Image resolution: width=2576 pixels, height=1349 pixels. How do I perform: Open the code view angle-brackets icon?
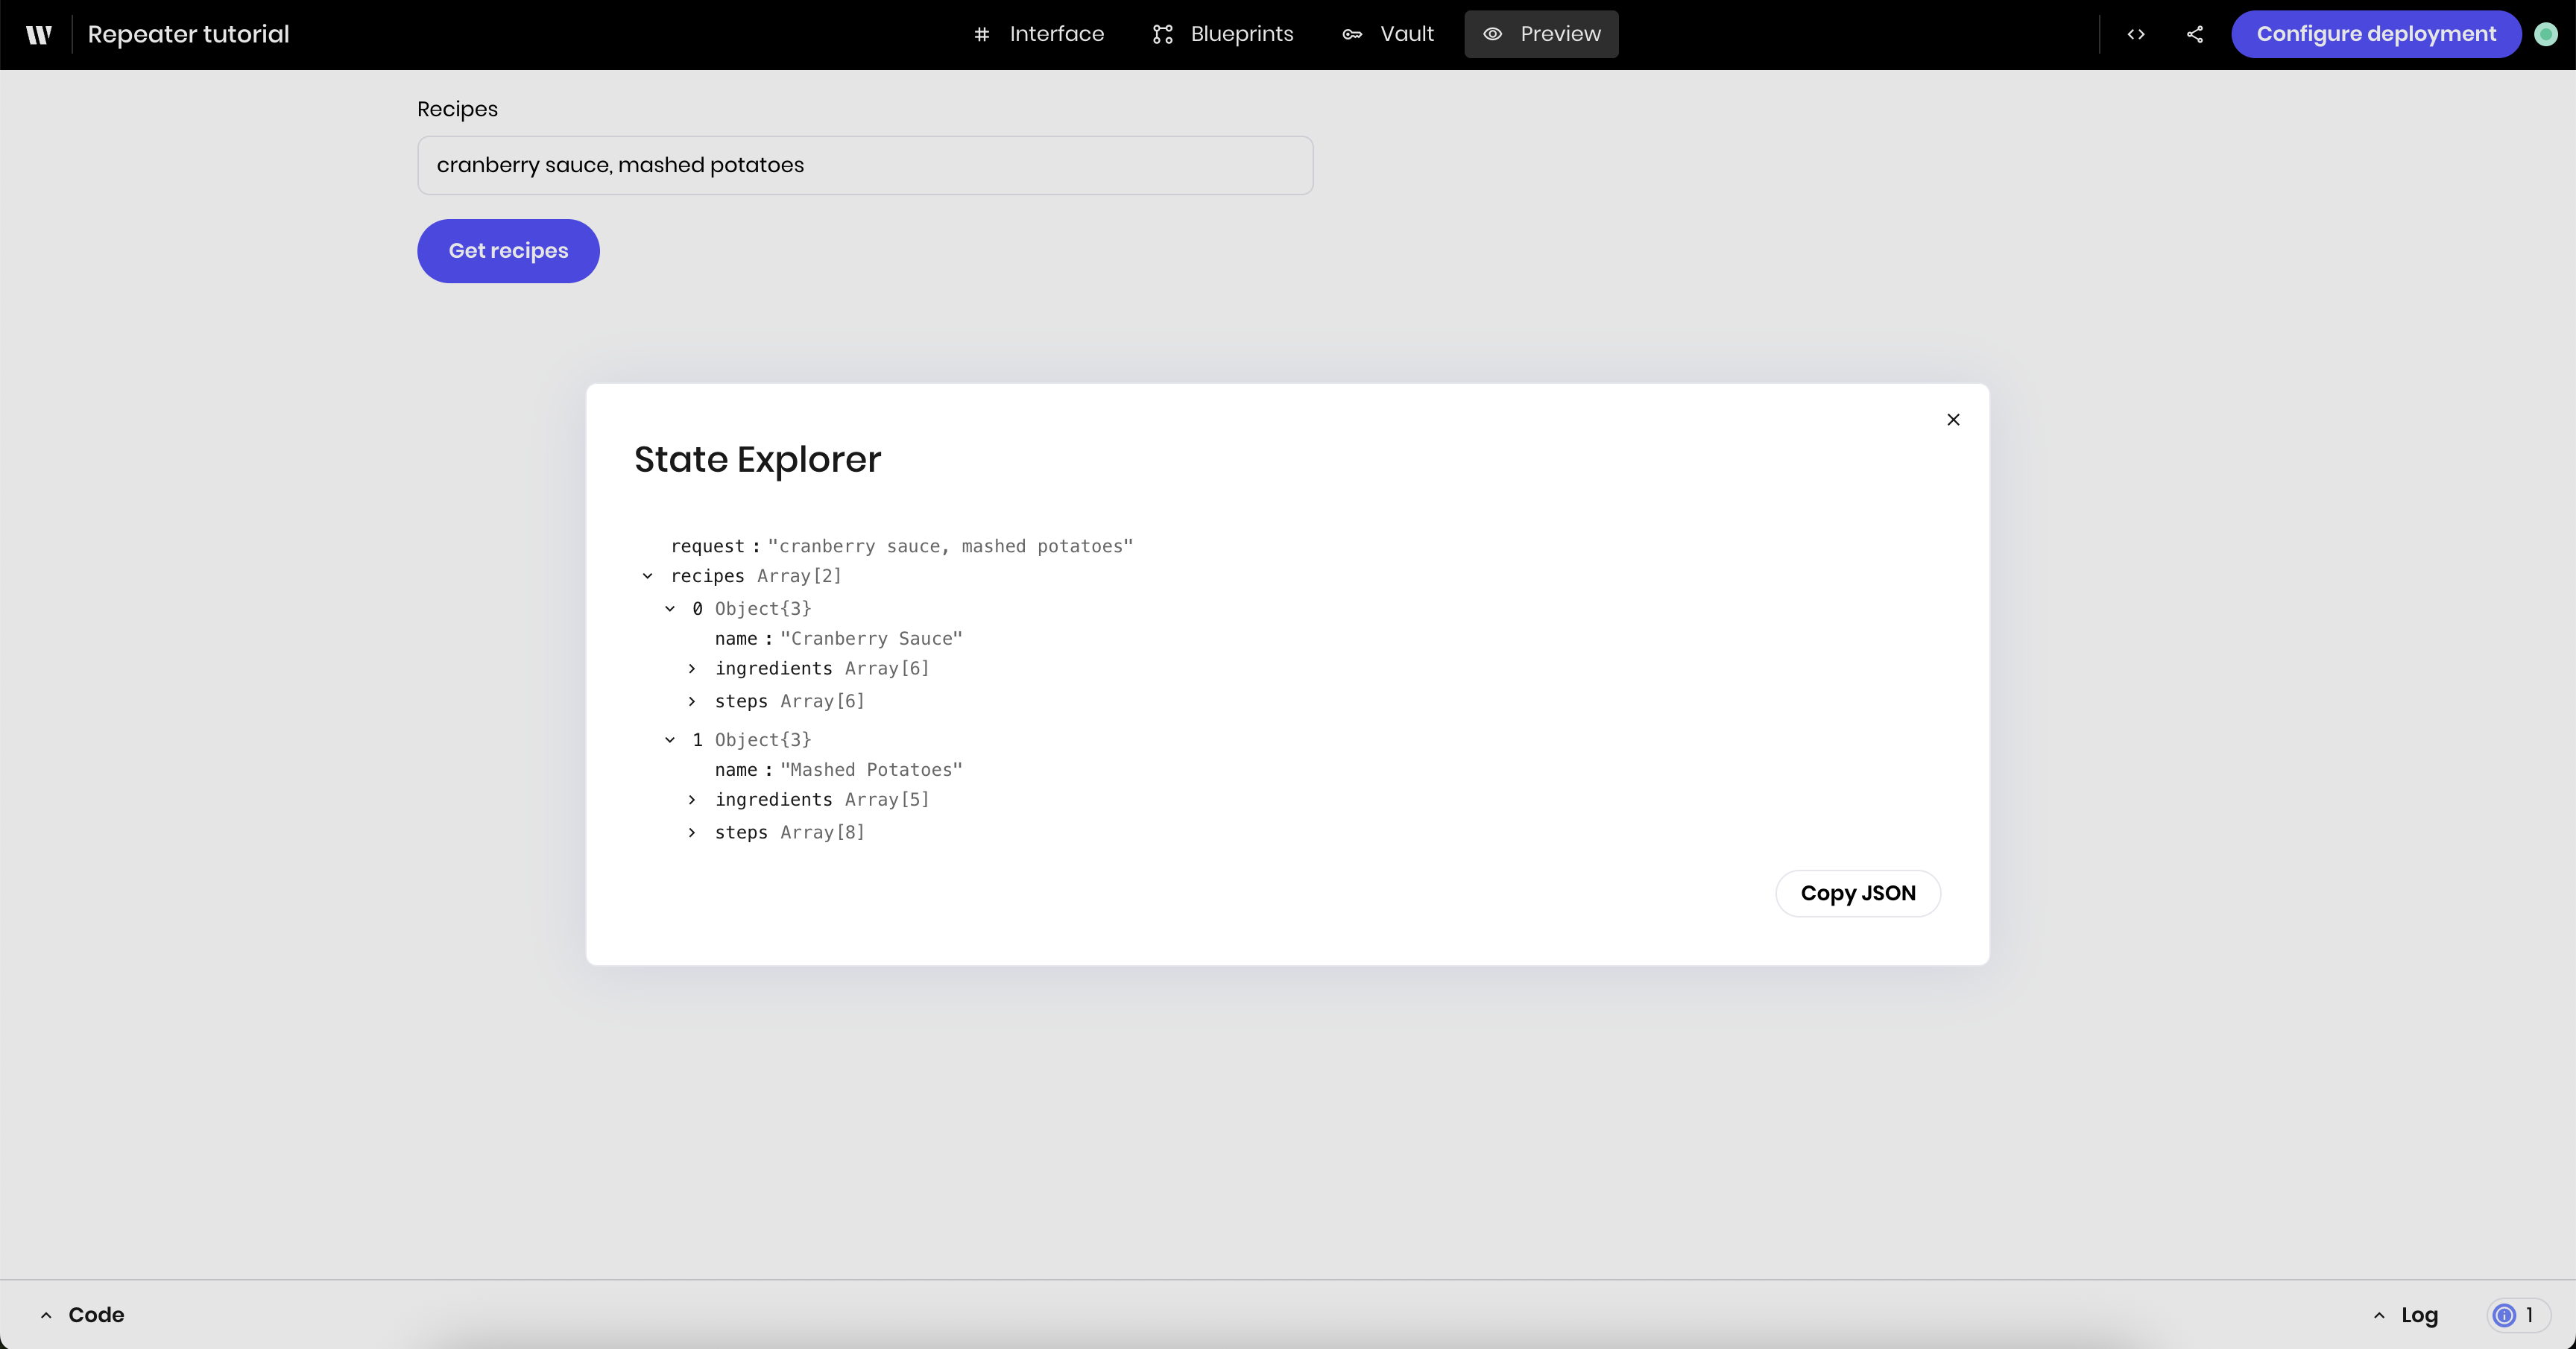click(2136, 34)
